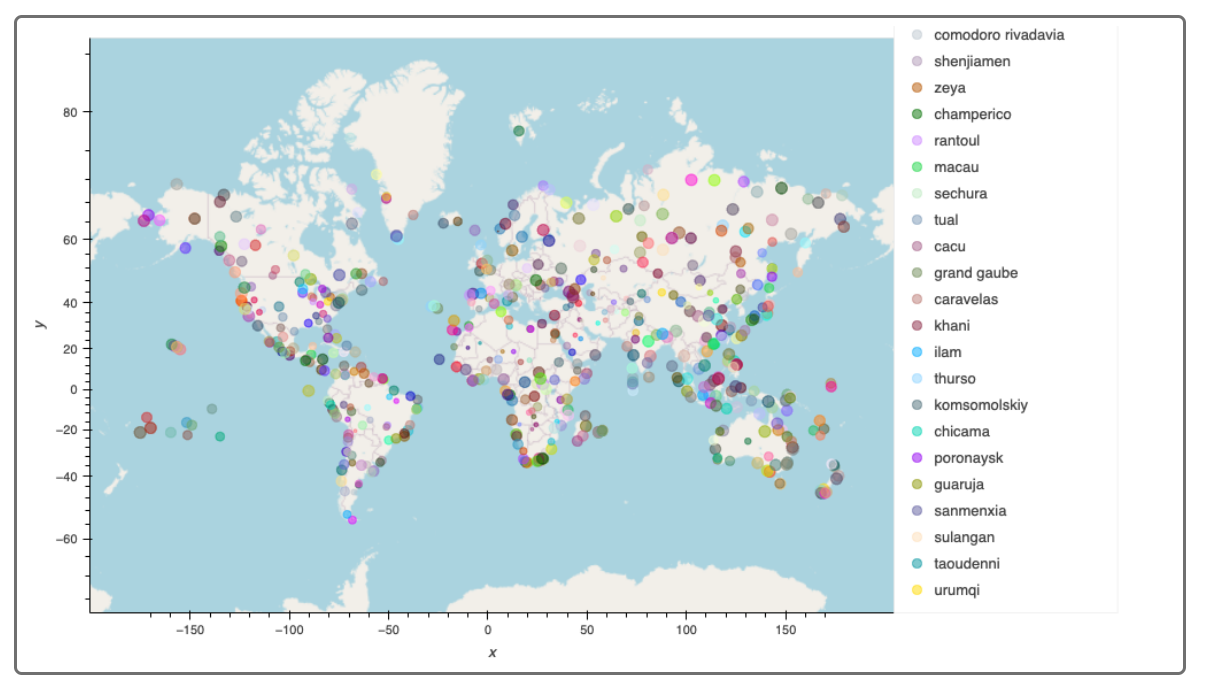Click the rantoul legend entry
The width and height of the screenshot is (1210, 679).
pos(955,140)
